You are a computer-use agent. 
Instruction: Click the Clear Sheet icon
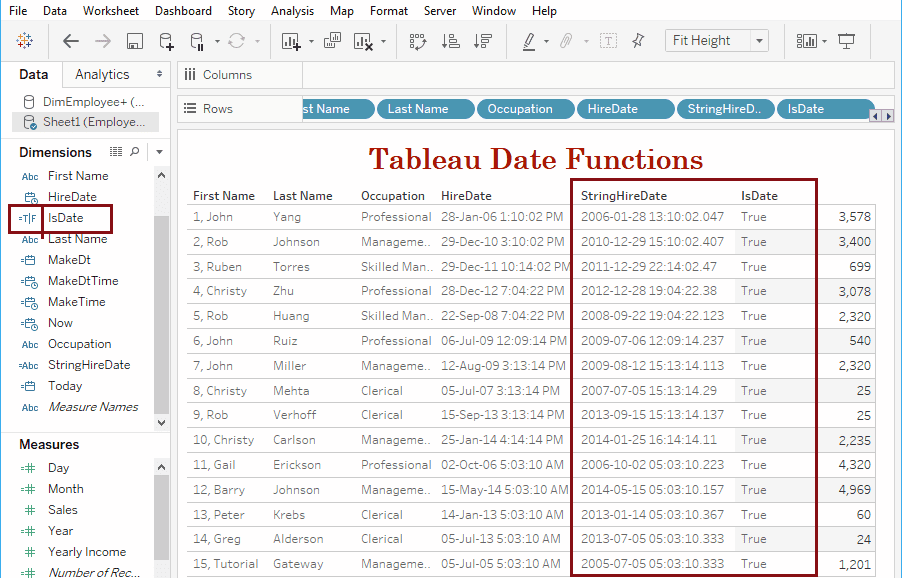364,41
